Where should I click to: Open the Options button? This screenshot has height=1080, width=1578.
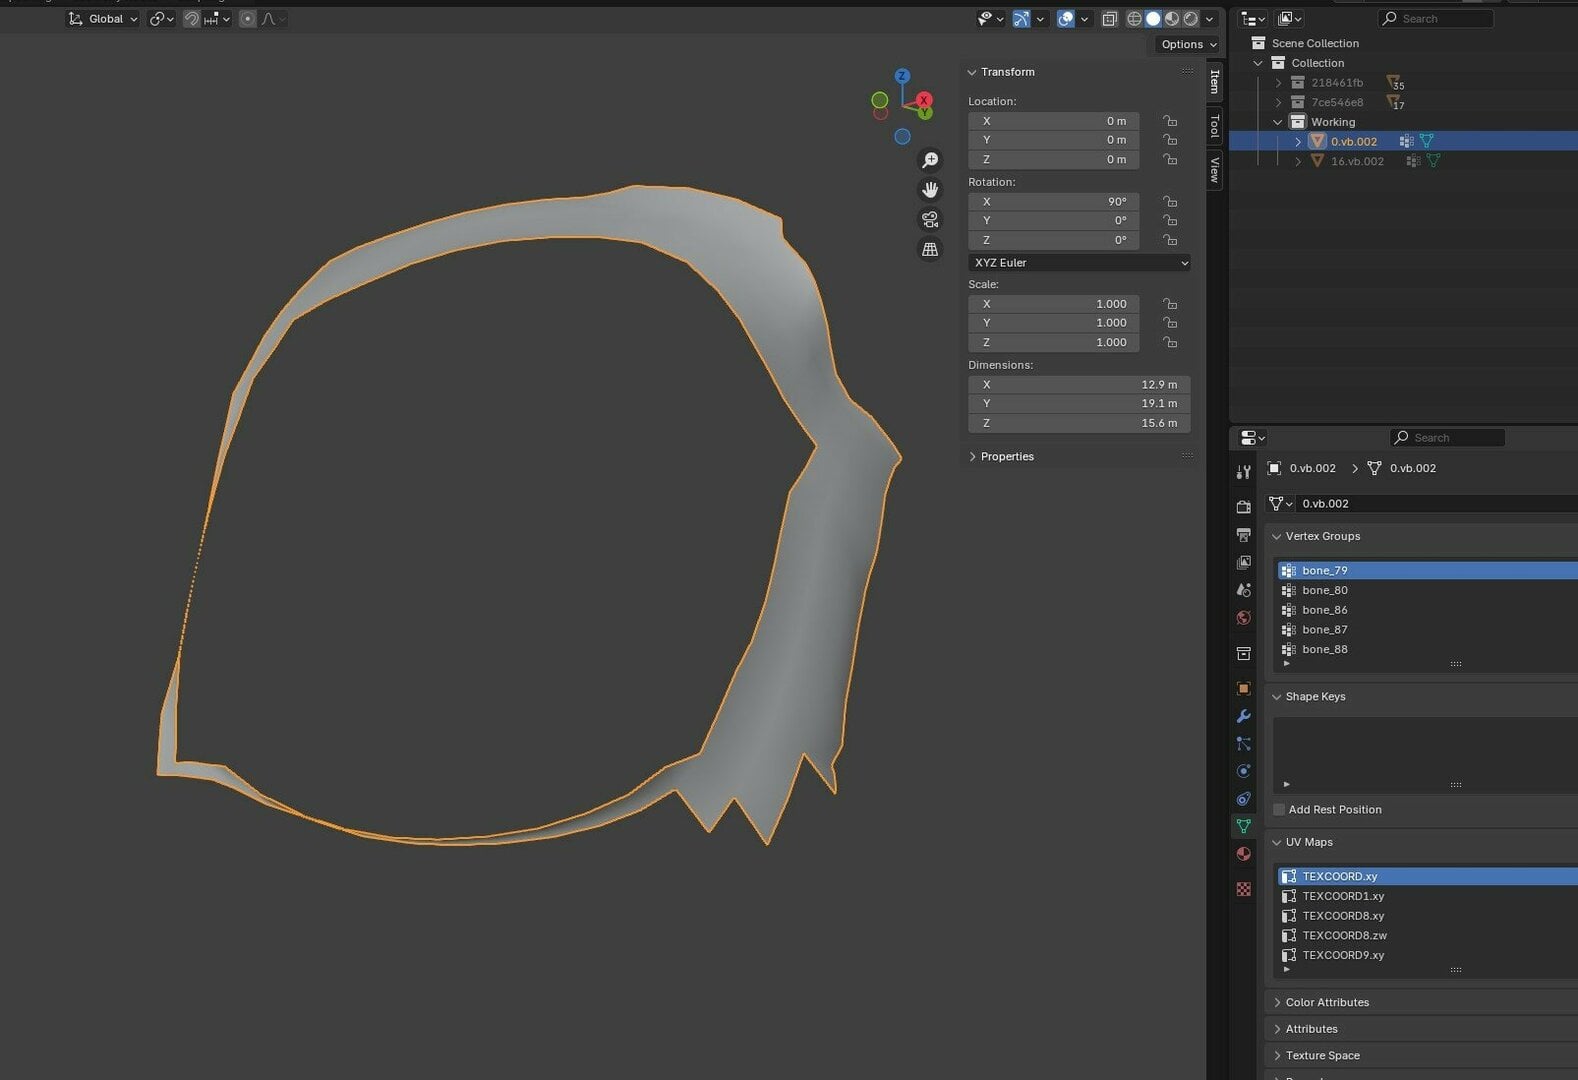click(1188, 44)
